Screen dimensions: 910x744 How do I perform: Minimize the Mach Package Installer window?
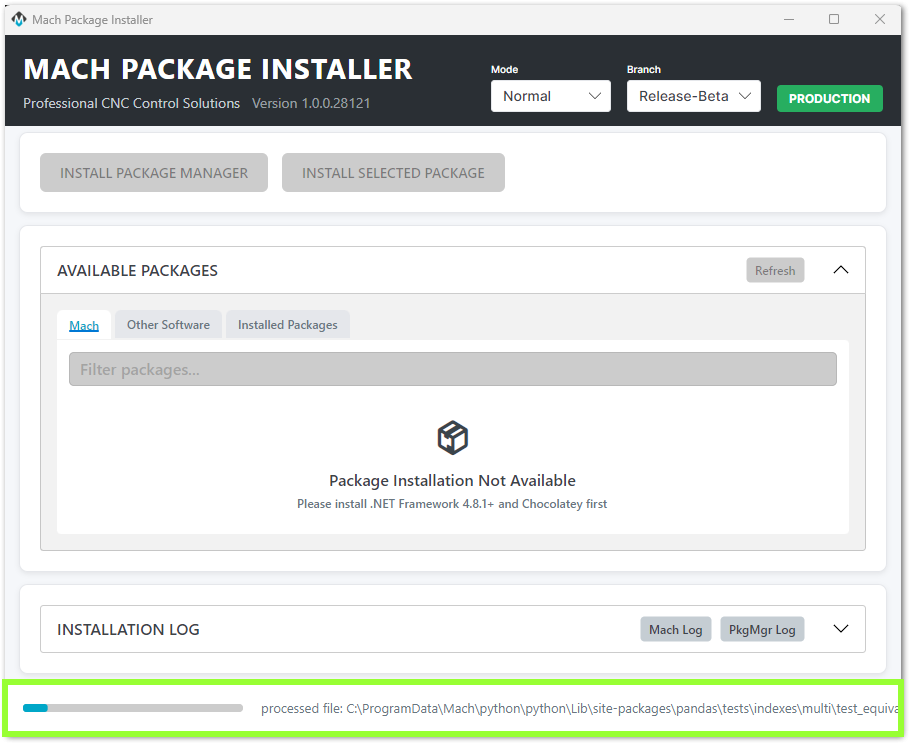point(788,19)
